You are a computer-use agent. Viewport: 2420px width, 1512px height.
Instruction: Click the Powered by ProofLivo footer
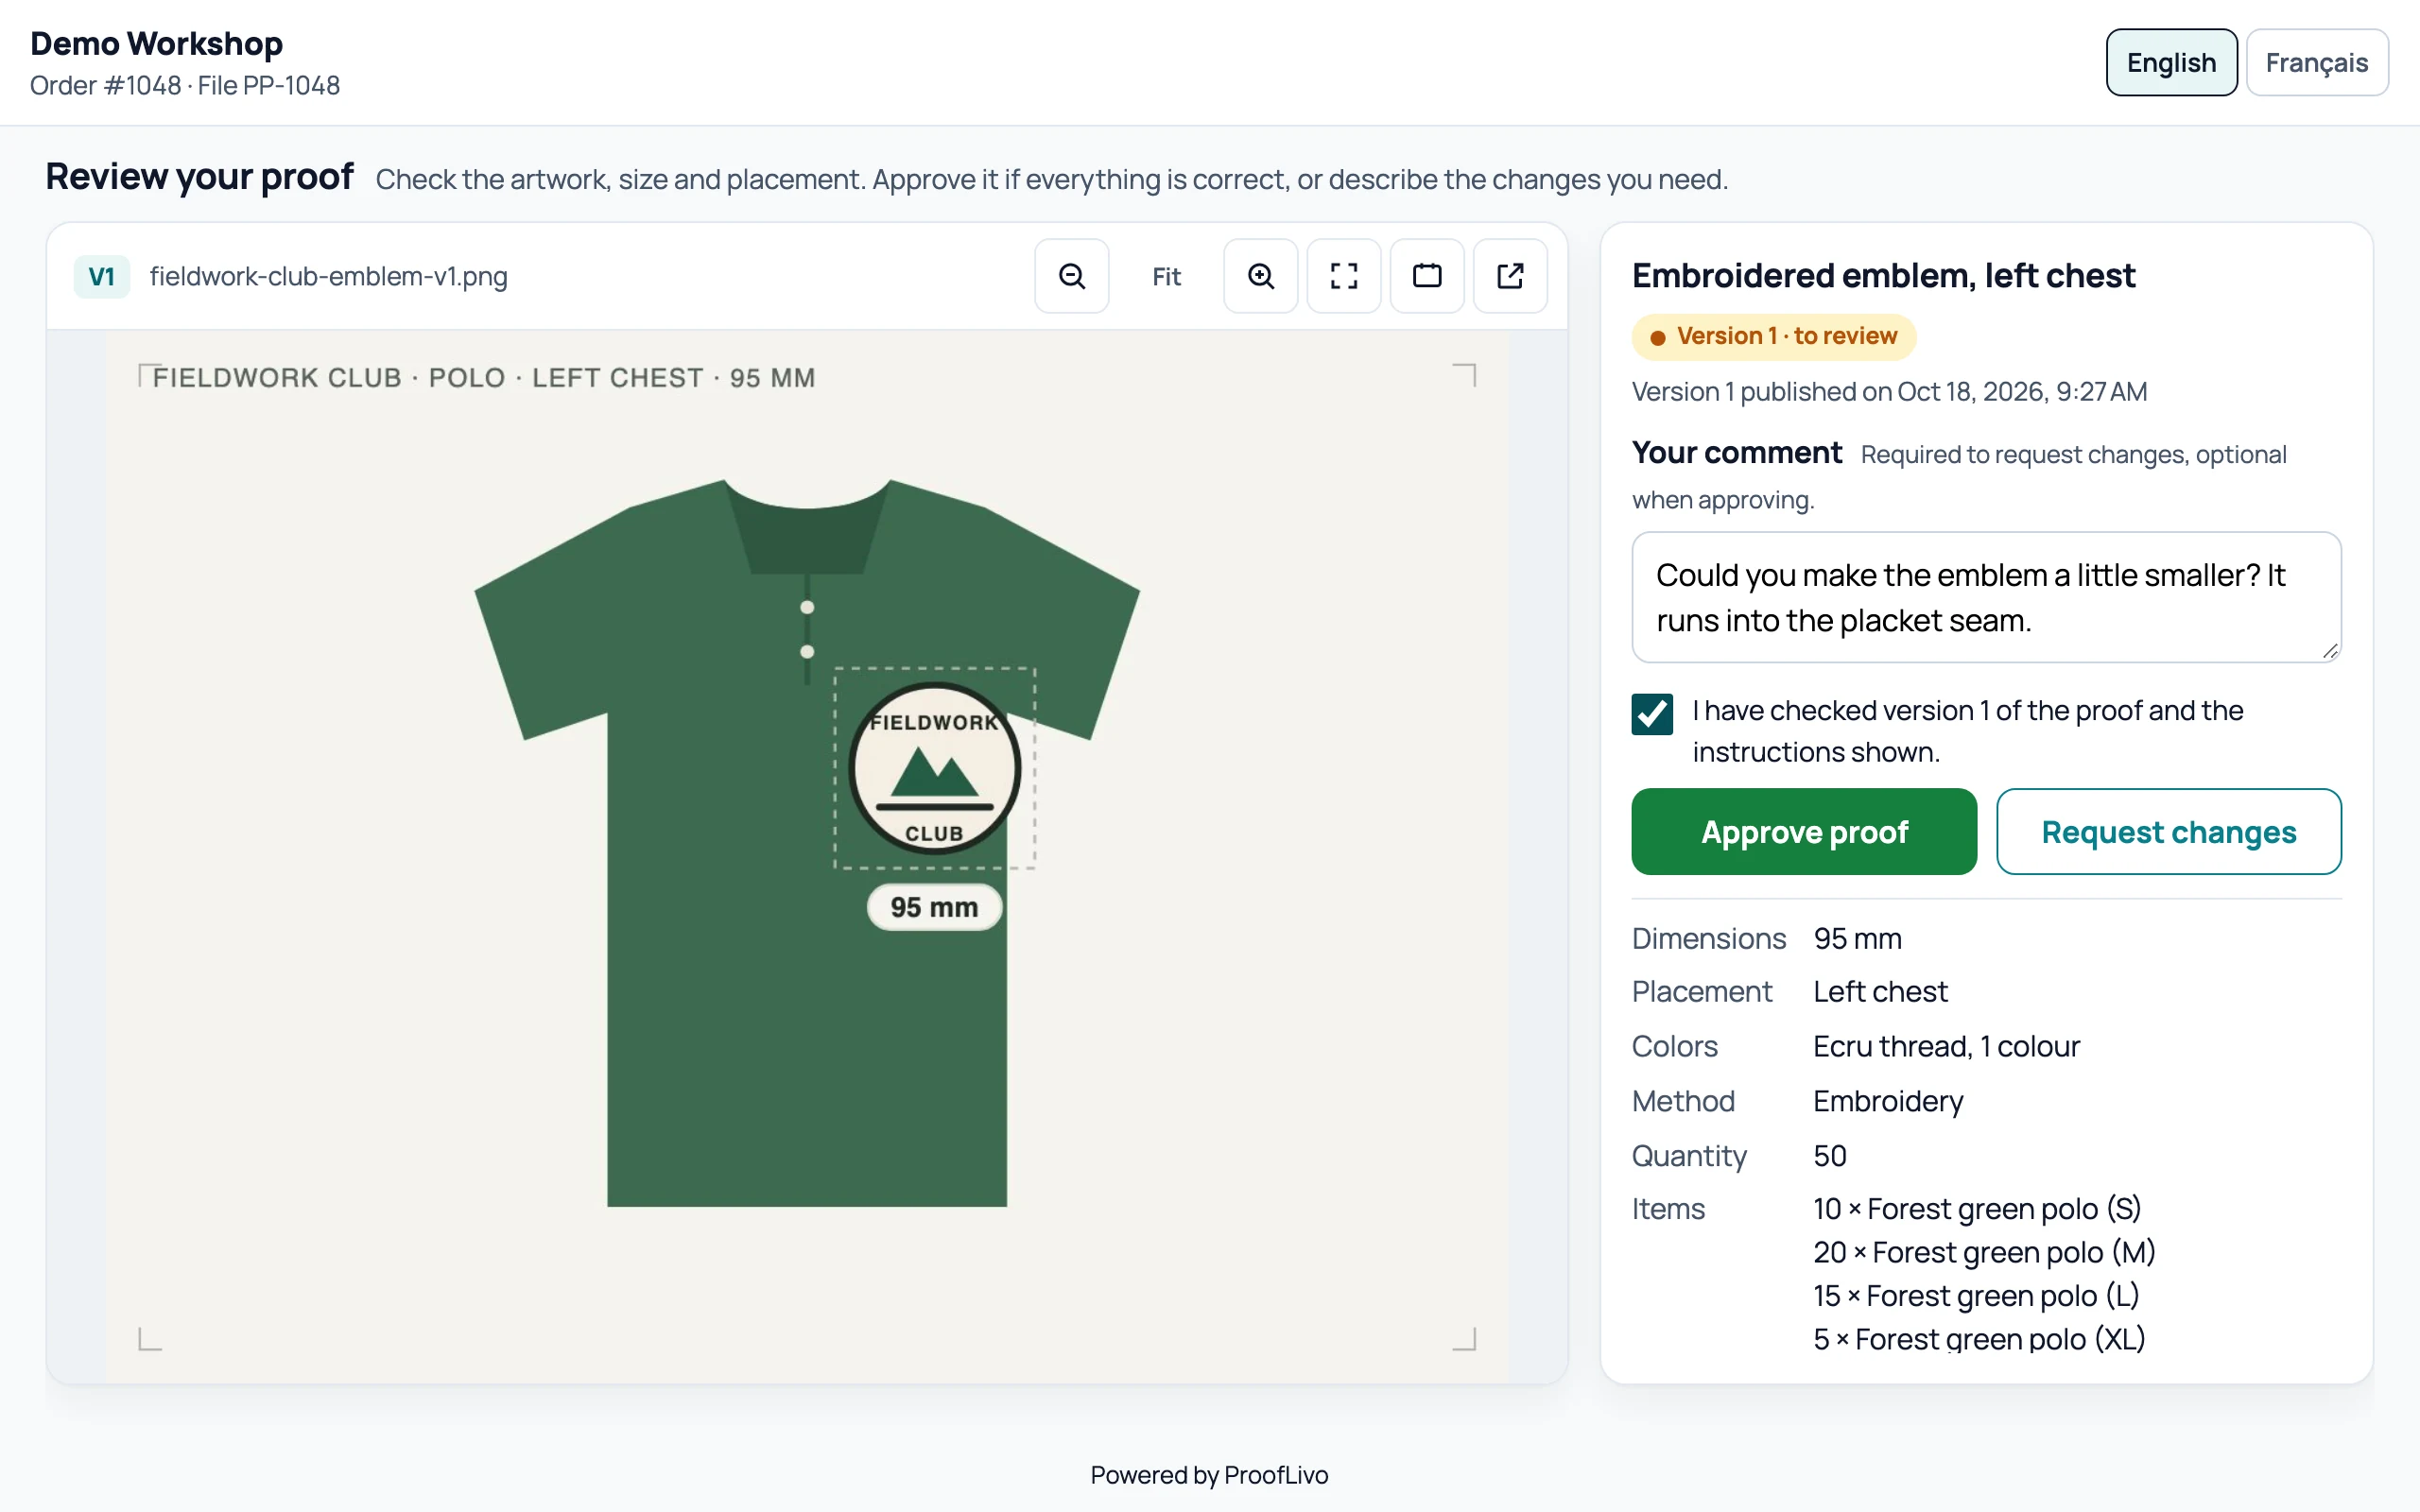point(1209,1474)
